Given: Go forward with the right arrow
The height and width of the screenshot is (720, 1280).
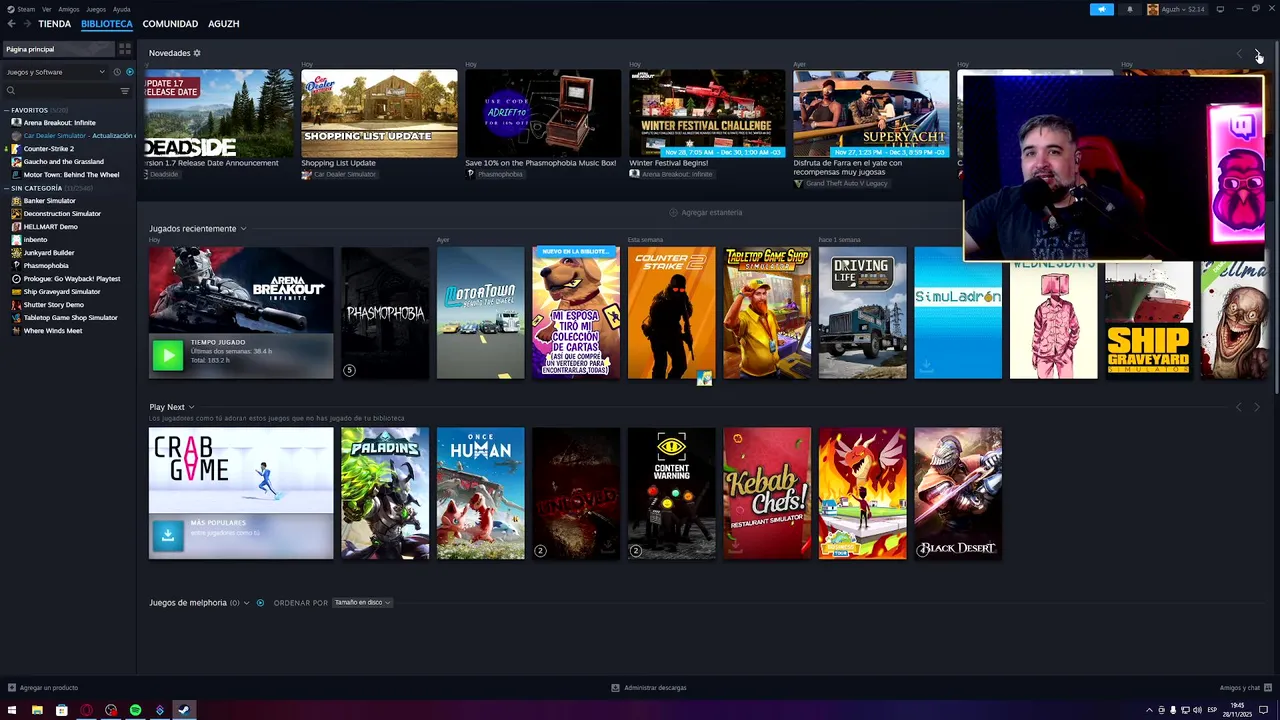Looking at the screenshot, I should point(26,24).
